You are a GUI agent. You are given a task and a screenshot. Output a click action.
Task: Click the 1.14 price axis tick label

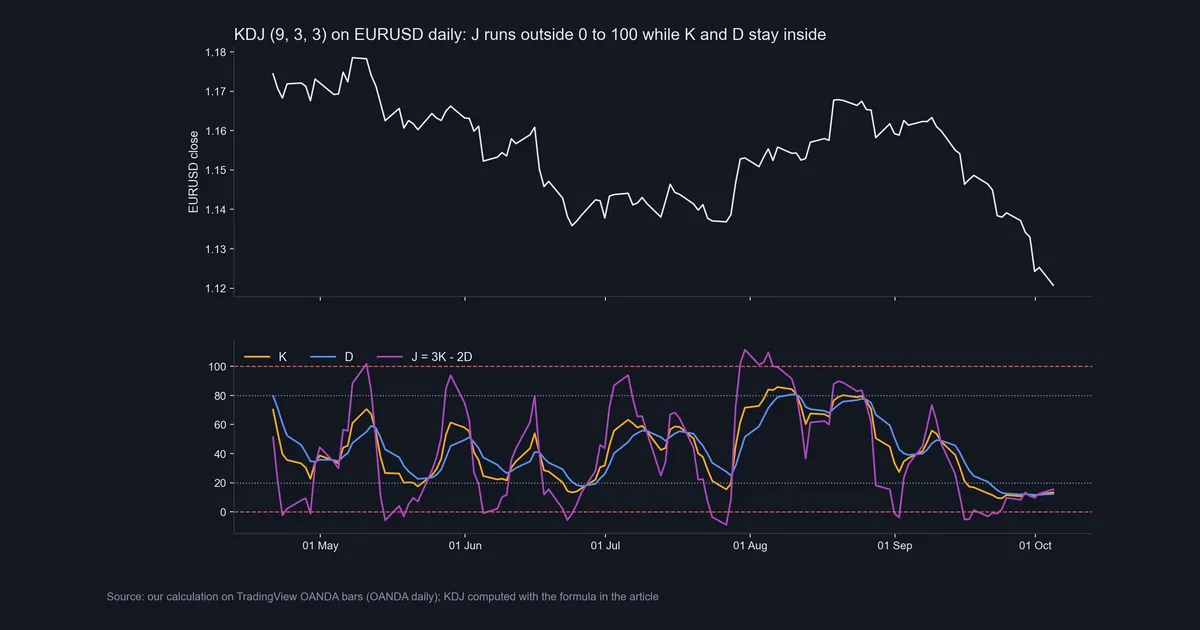215,210
